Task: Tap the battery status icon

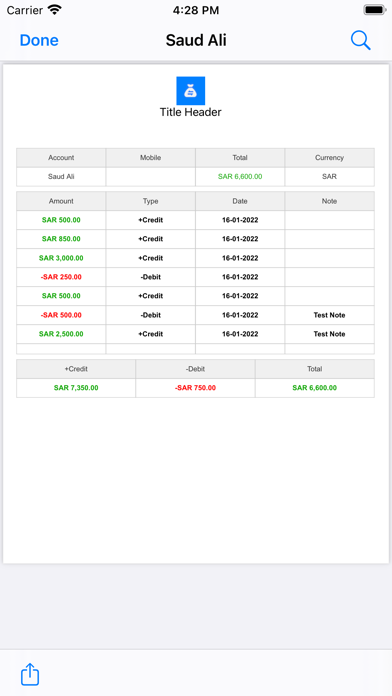Action: (x=375, y=10)
